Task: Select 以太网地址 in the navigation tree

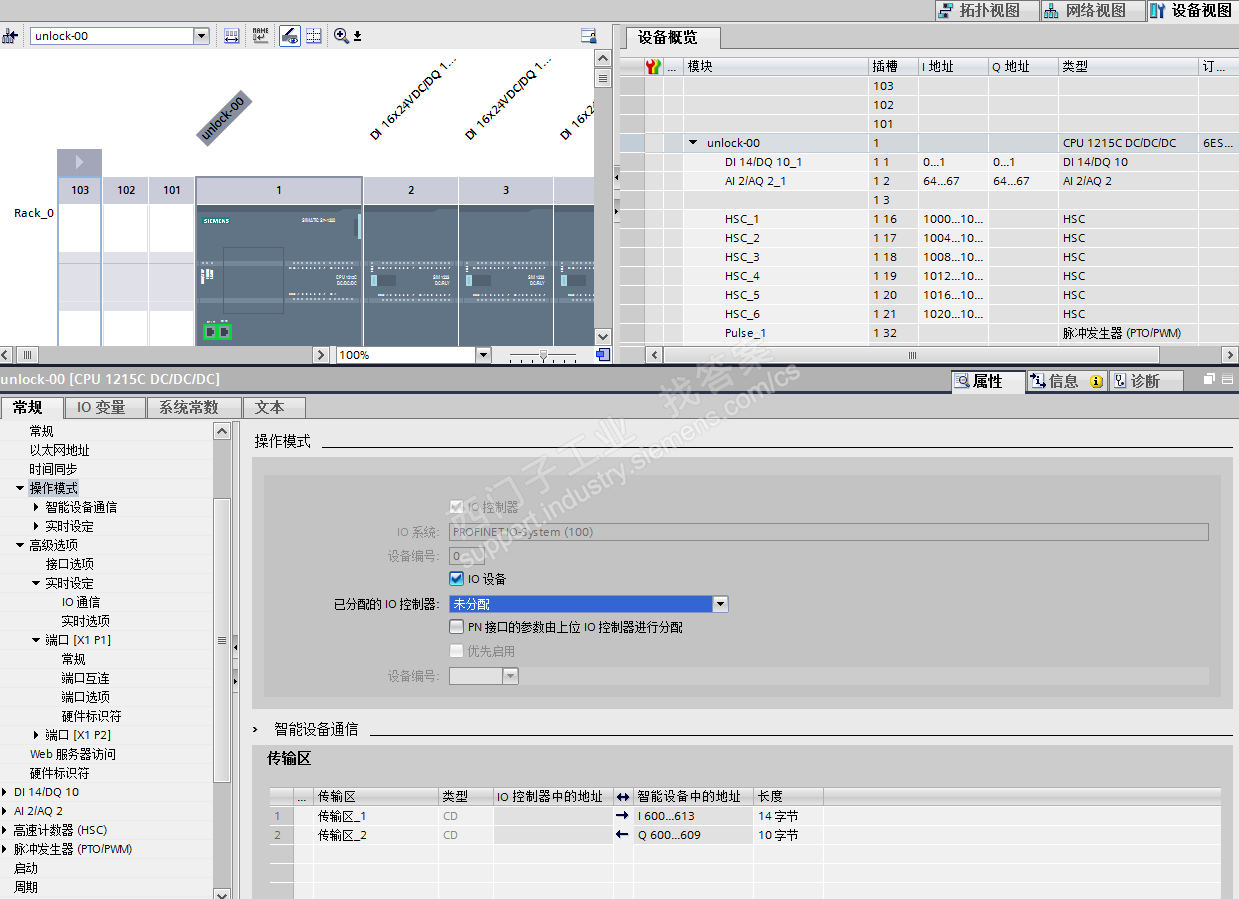Action: pos(59,450)
